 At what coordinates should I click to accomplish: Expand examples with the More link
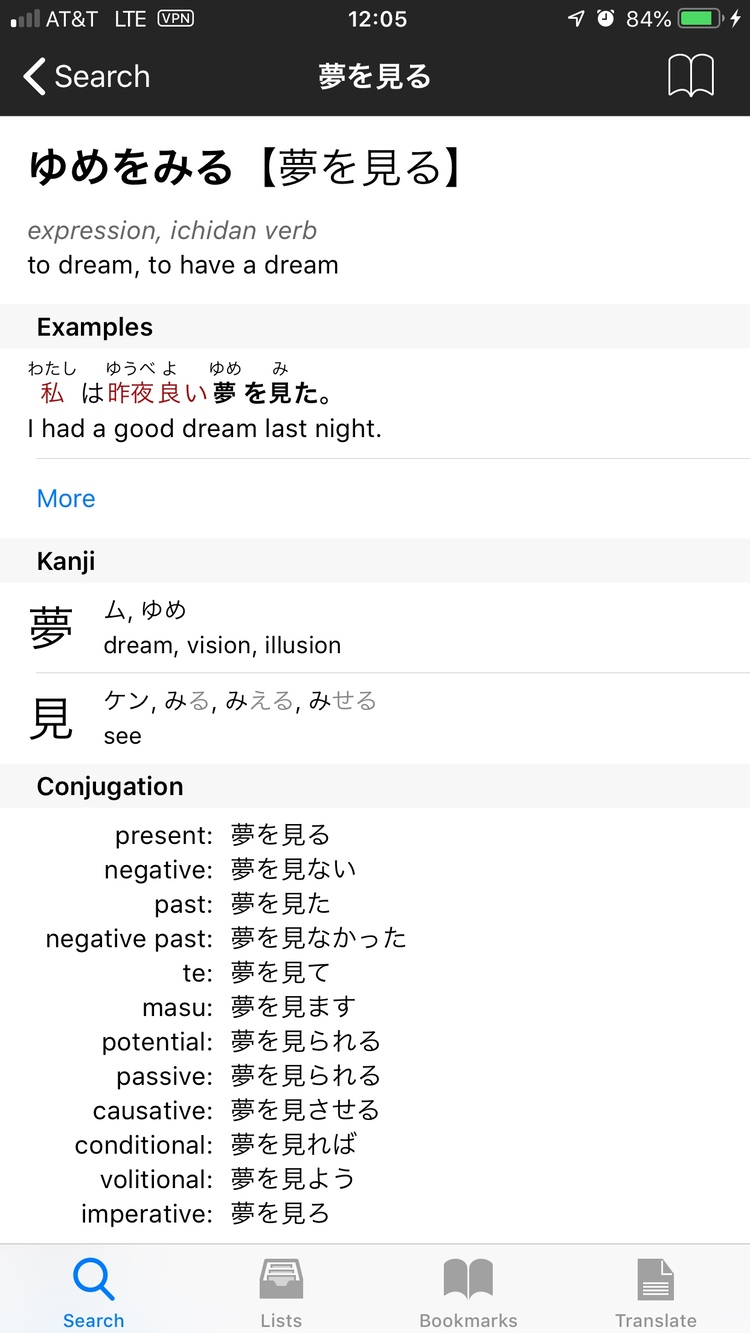66,499
